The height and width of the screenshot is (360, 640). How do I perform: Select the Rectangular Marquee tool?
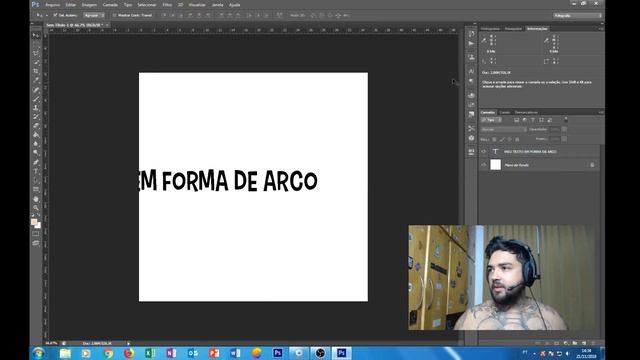36,44
